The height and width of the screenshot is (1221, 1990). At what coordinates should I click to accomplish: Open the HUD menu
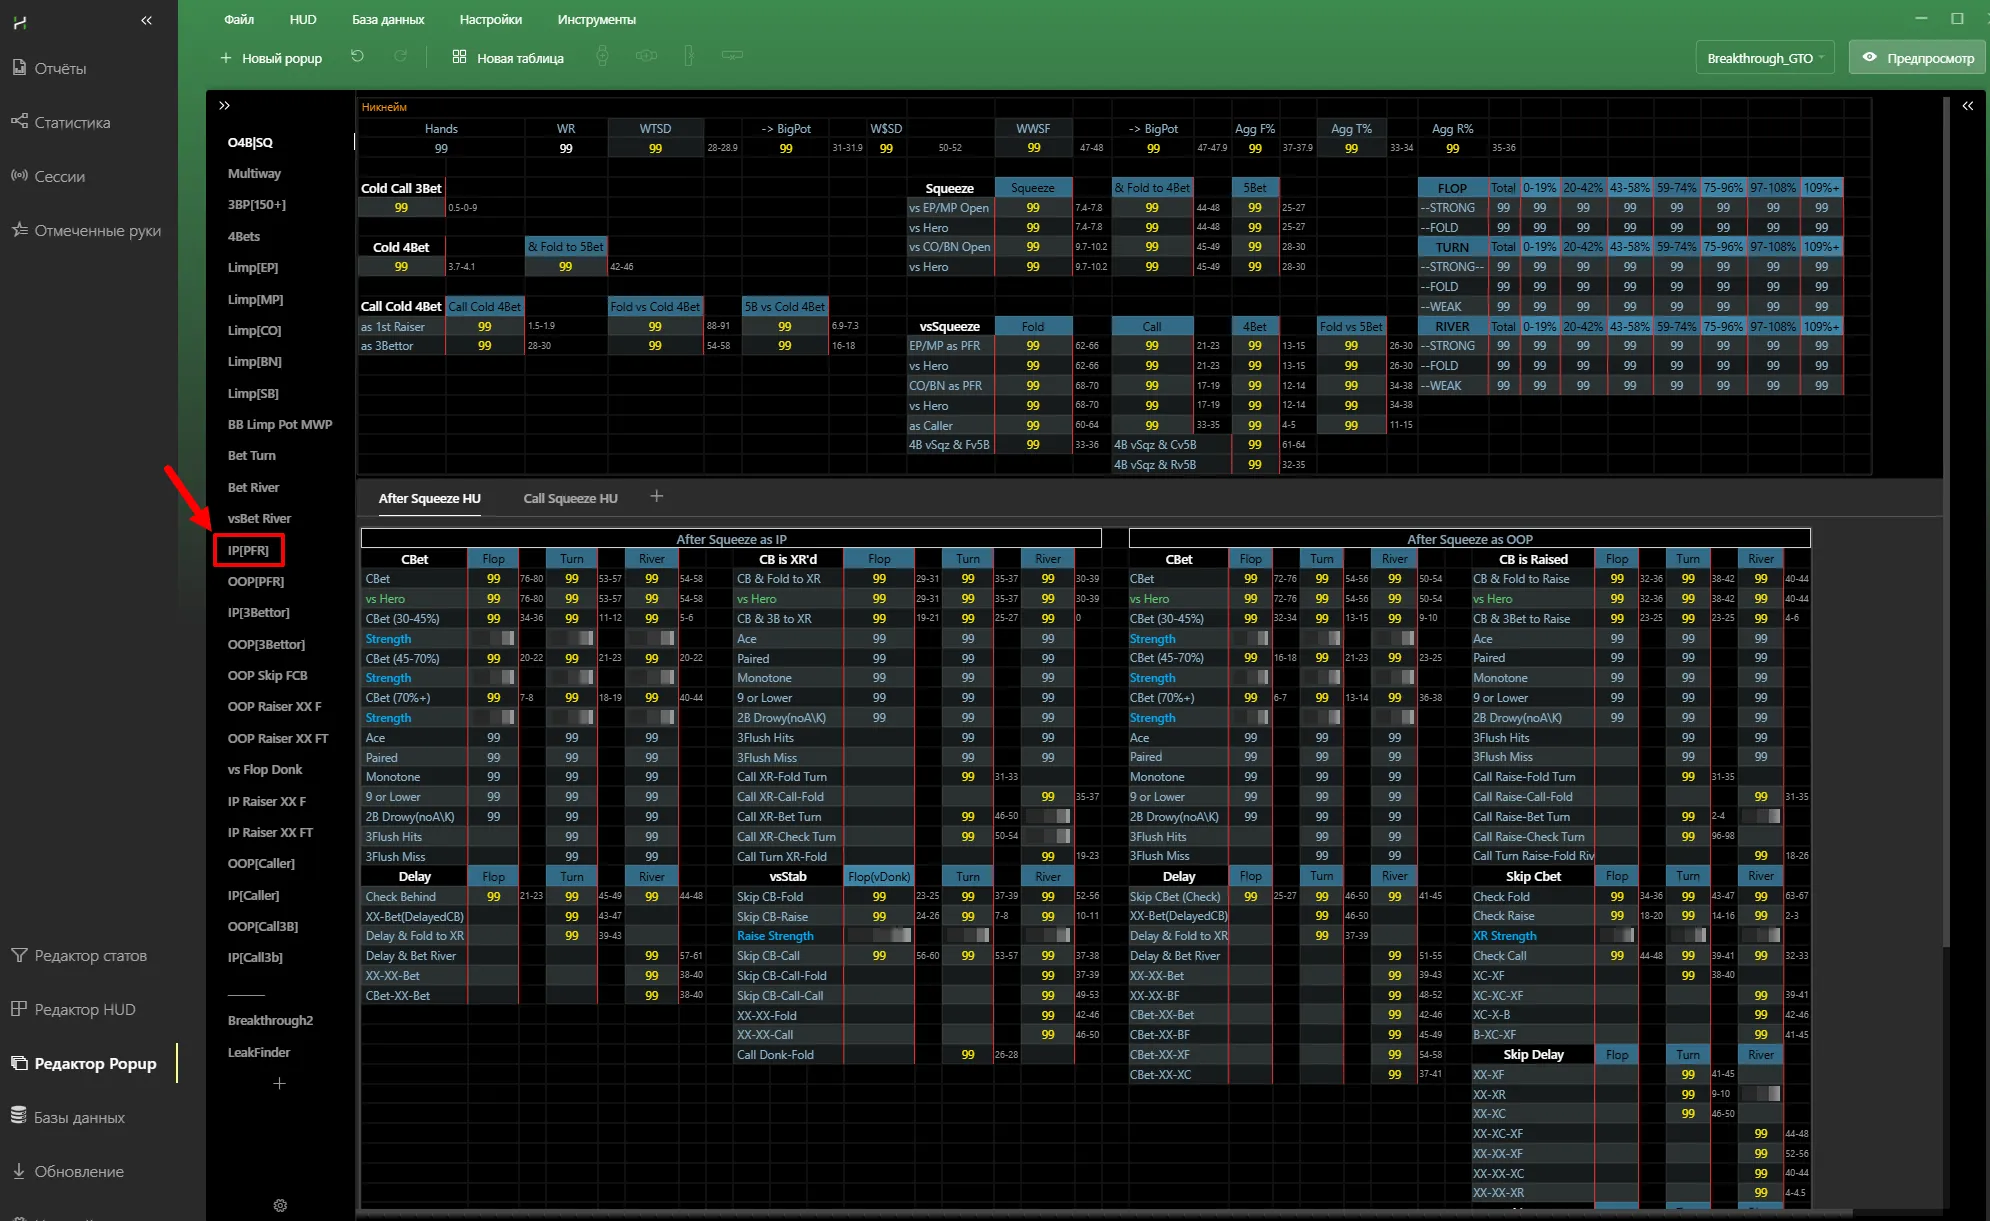click(303, 19)
